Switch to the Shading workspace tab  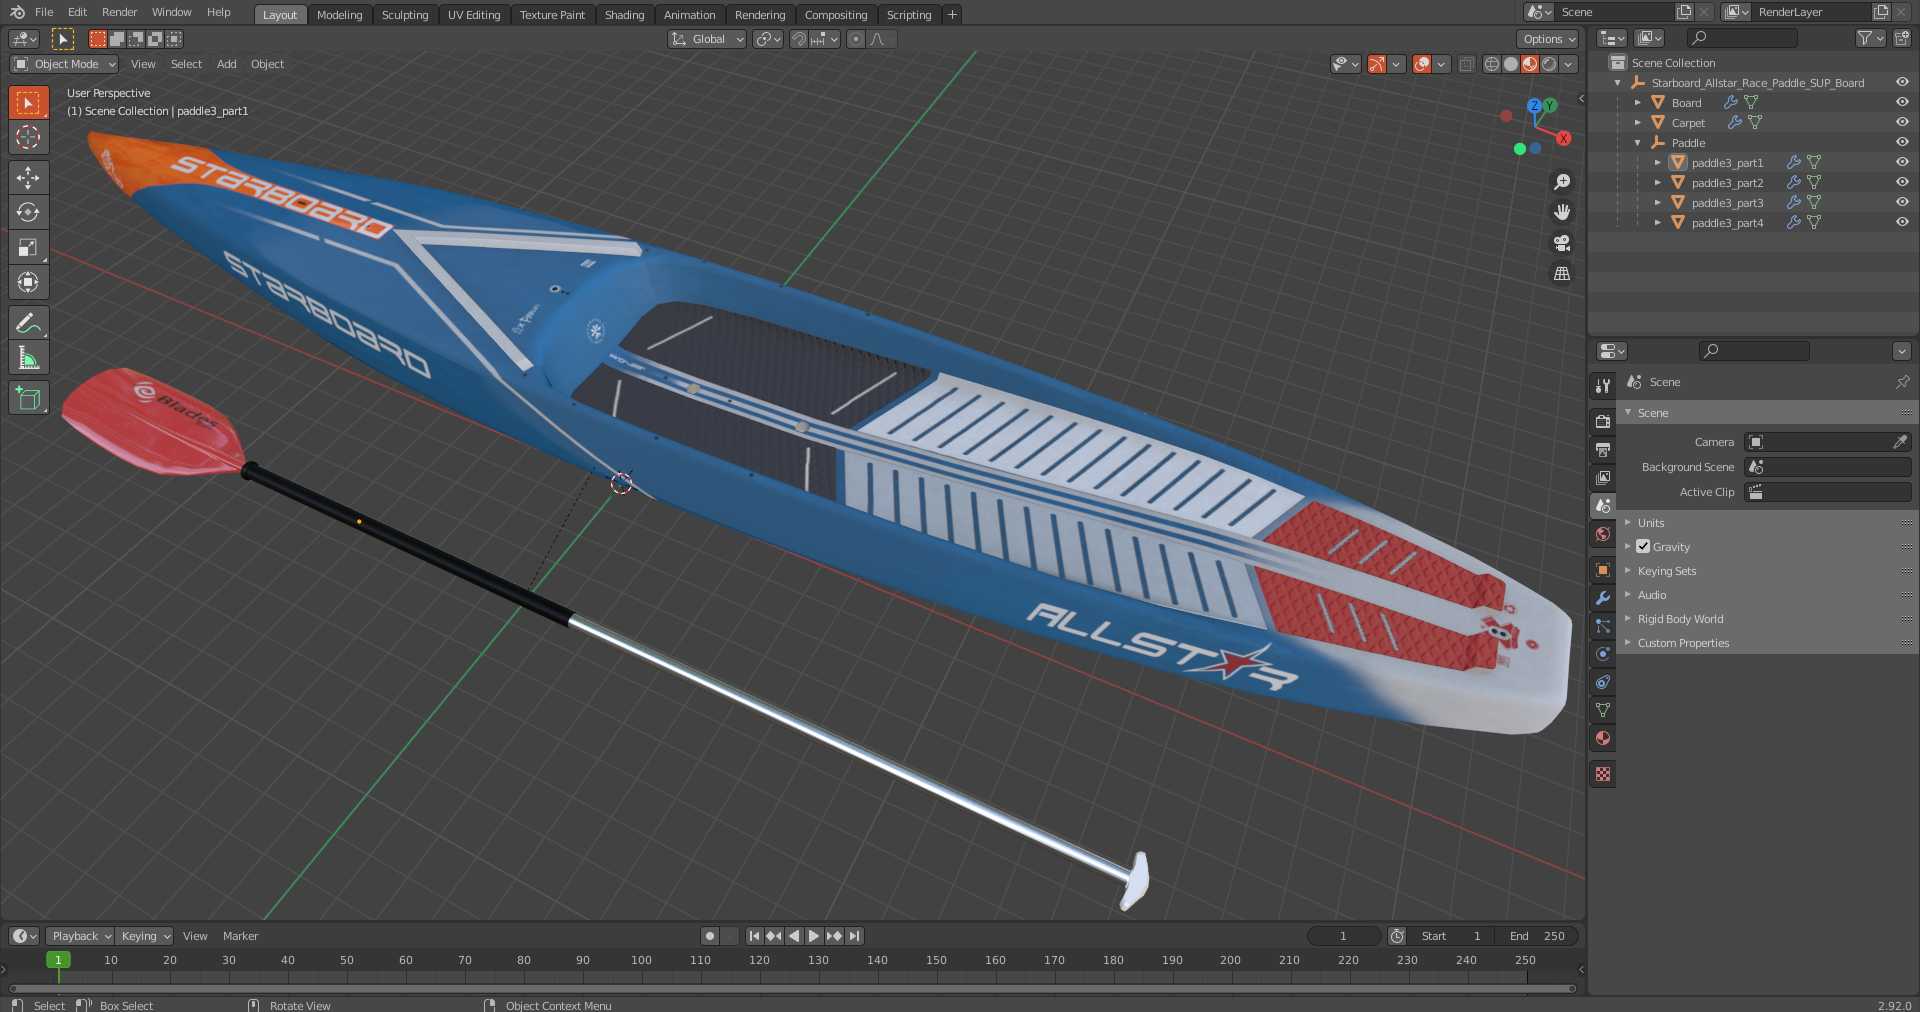[x=624, y=14]
